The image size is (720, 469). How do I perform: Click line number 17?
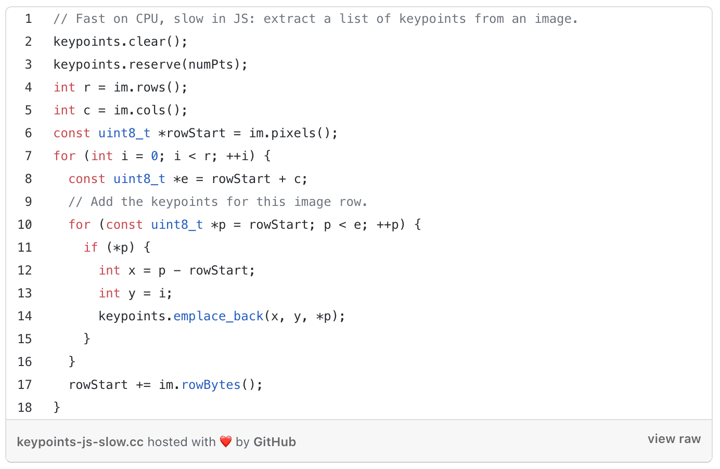(x=25, y=384)
